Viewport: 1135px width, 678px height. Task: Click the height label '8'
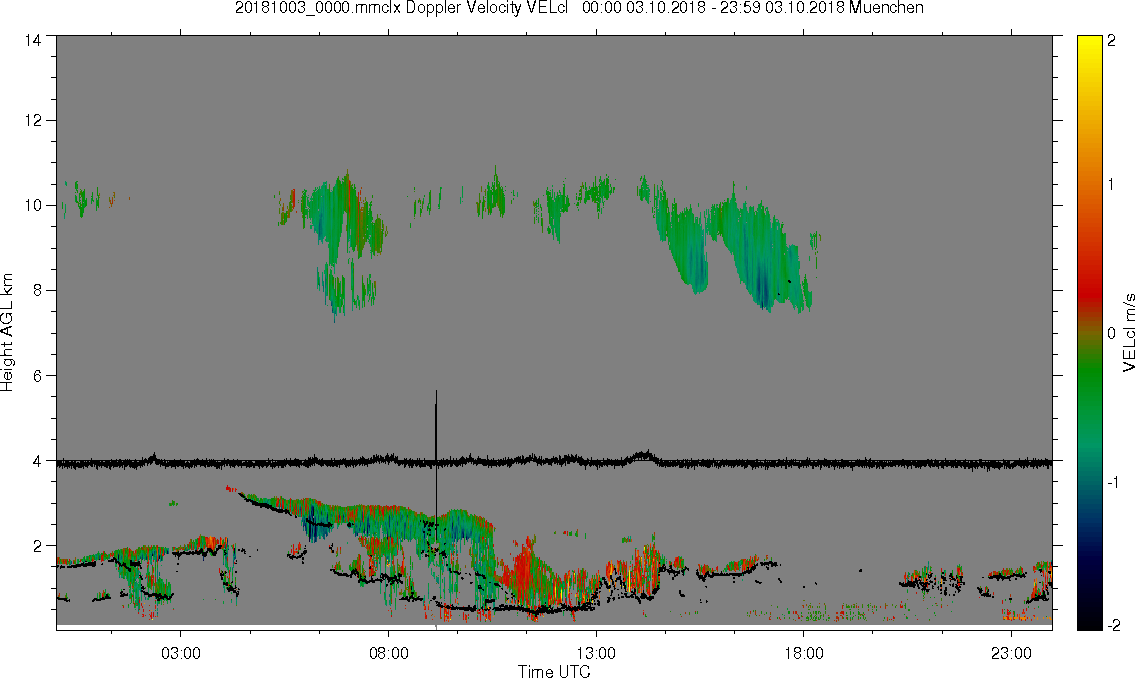coord(37,290)
